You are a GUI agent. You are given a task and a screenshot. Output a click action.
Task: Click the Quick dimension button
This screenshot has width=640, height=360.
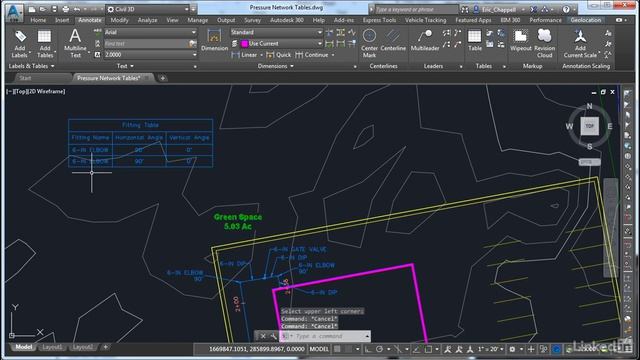pos(279,55)
